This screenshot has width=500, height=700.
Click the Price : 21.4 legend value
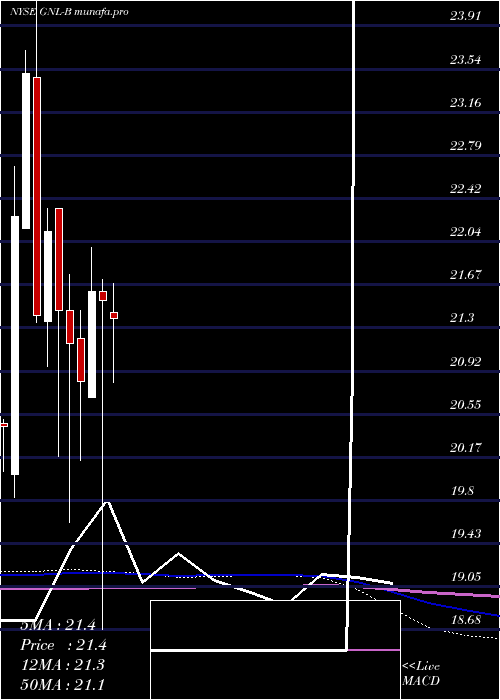tap(63, 645)
